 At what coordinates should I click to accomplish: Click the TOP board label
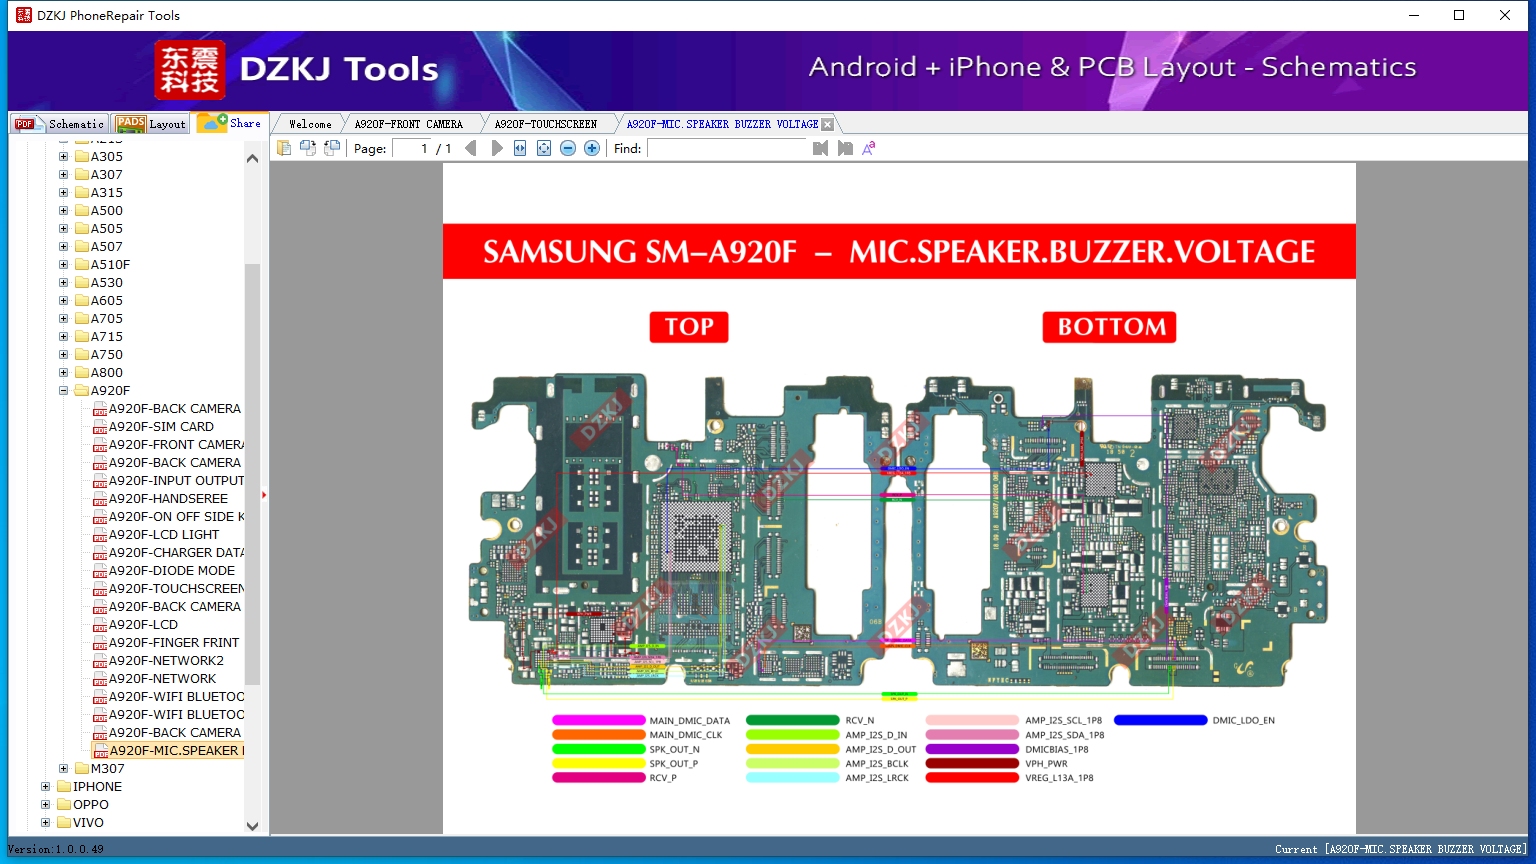point(689,327)
